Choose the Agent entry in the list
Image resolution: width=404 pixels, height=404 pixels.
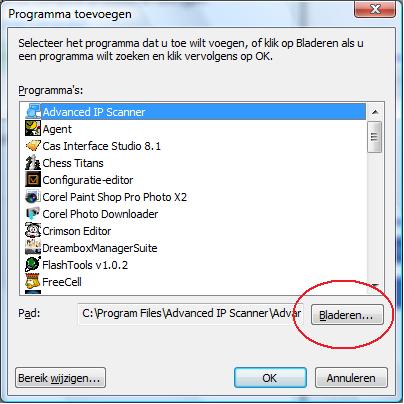coord(195,129)
